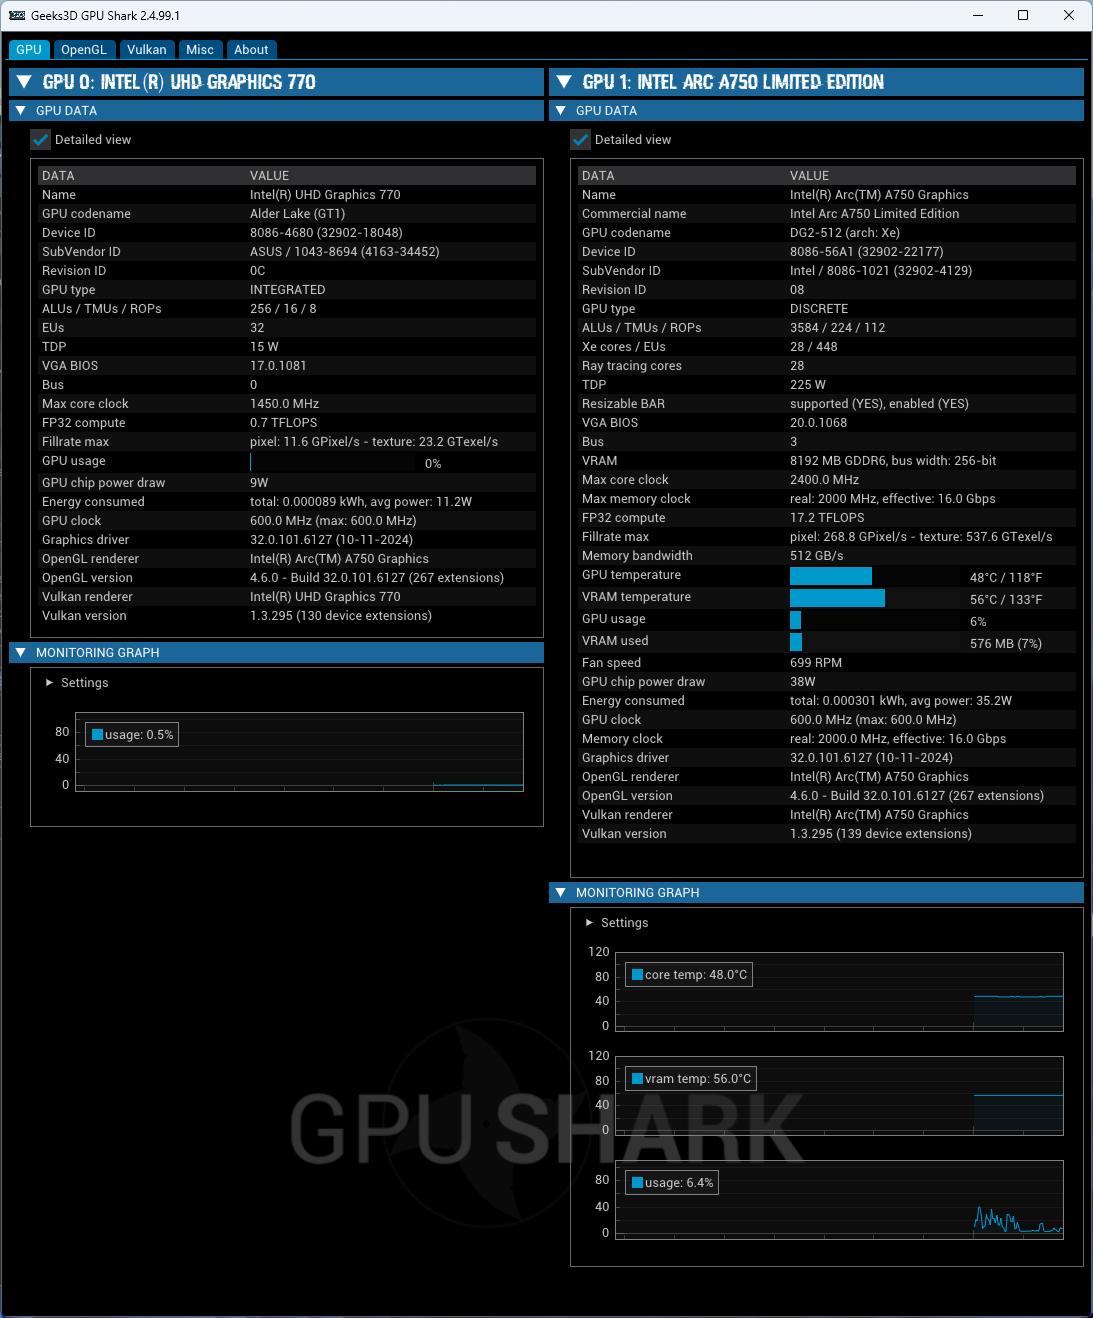
Task: Select '8192 MB GDDR6, bus width: 256-bit' VRAM value
Action: point(893,461)
